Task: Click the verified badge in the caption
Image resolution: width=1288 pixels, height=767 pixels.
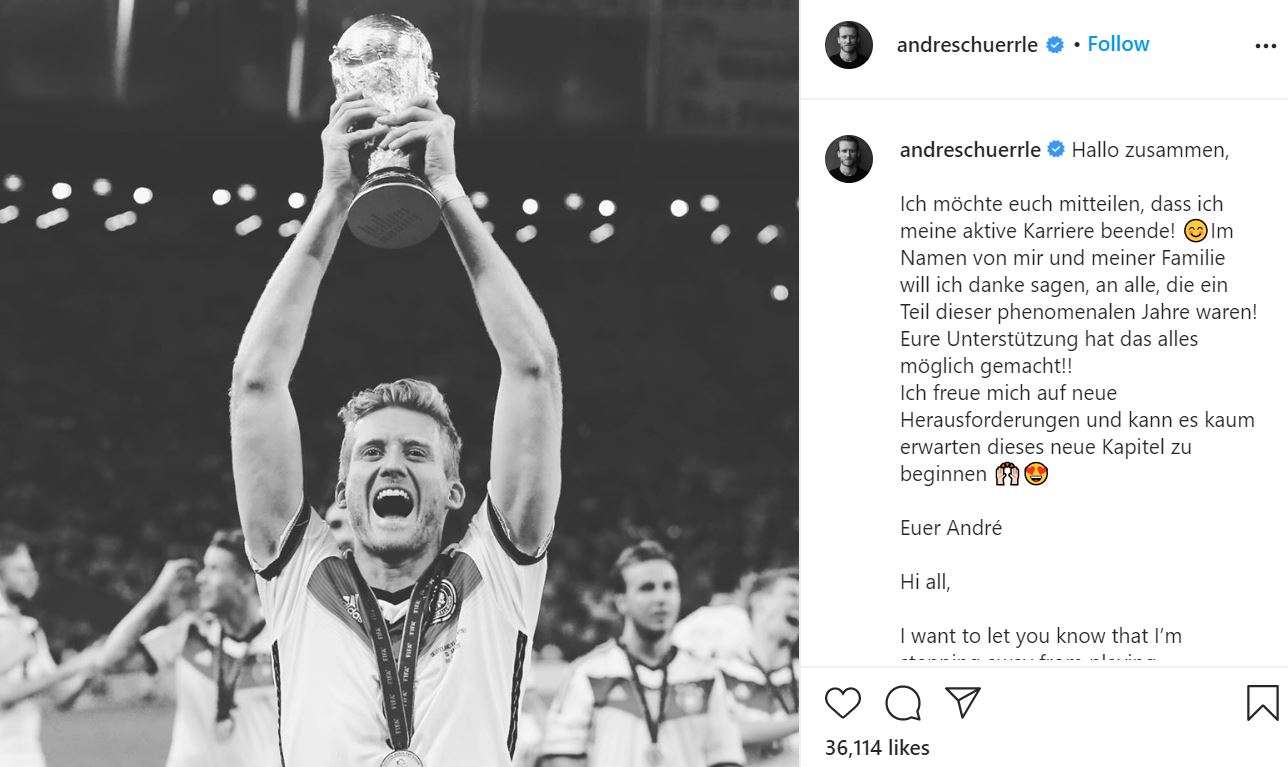Action: pyautogui.click(x=1056, y=150)
